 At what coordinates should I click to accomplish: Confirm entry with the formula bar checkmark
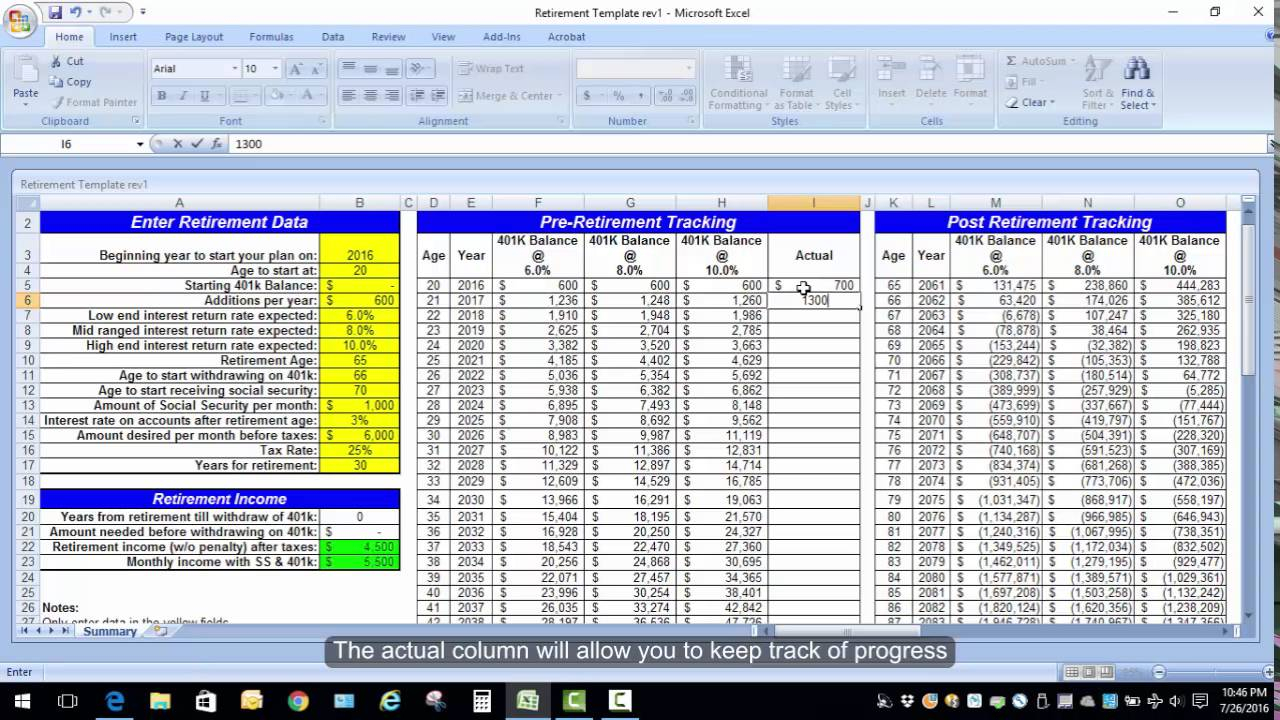coord(197,144)
